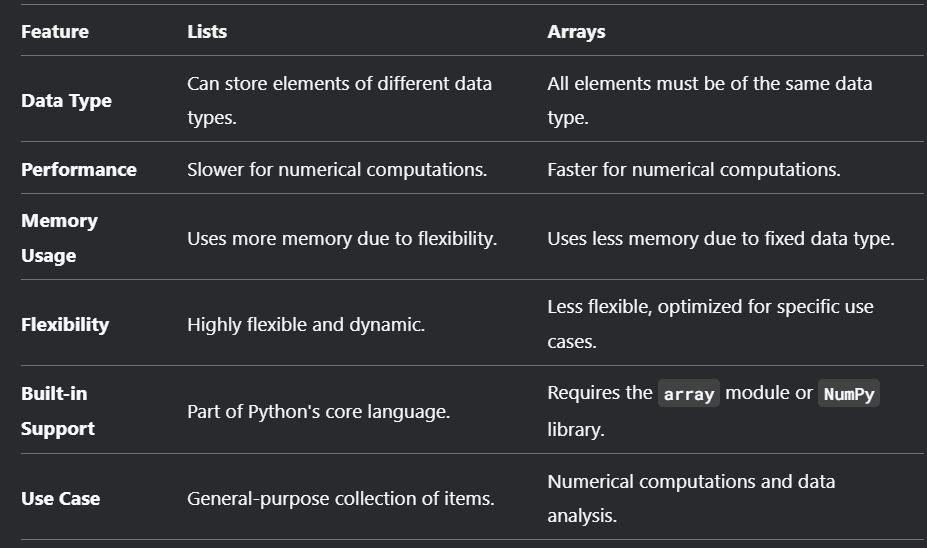The image size is (927, 548).
Task: Select the Arrays column header
Action: 576,32
